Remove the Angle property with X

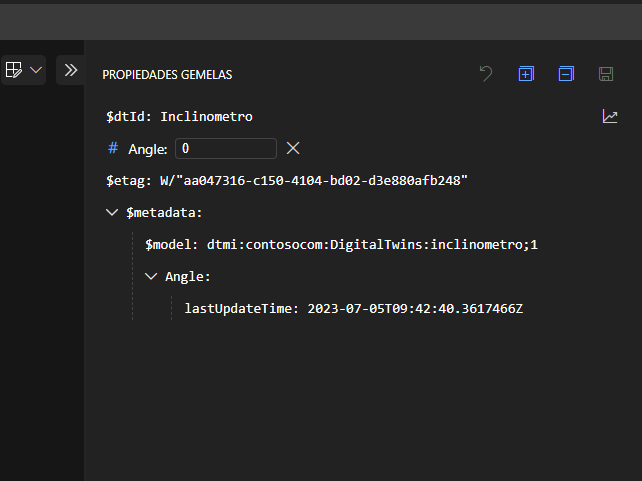click(293, 148)
